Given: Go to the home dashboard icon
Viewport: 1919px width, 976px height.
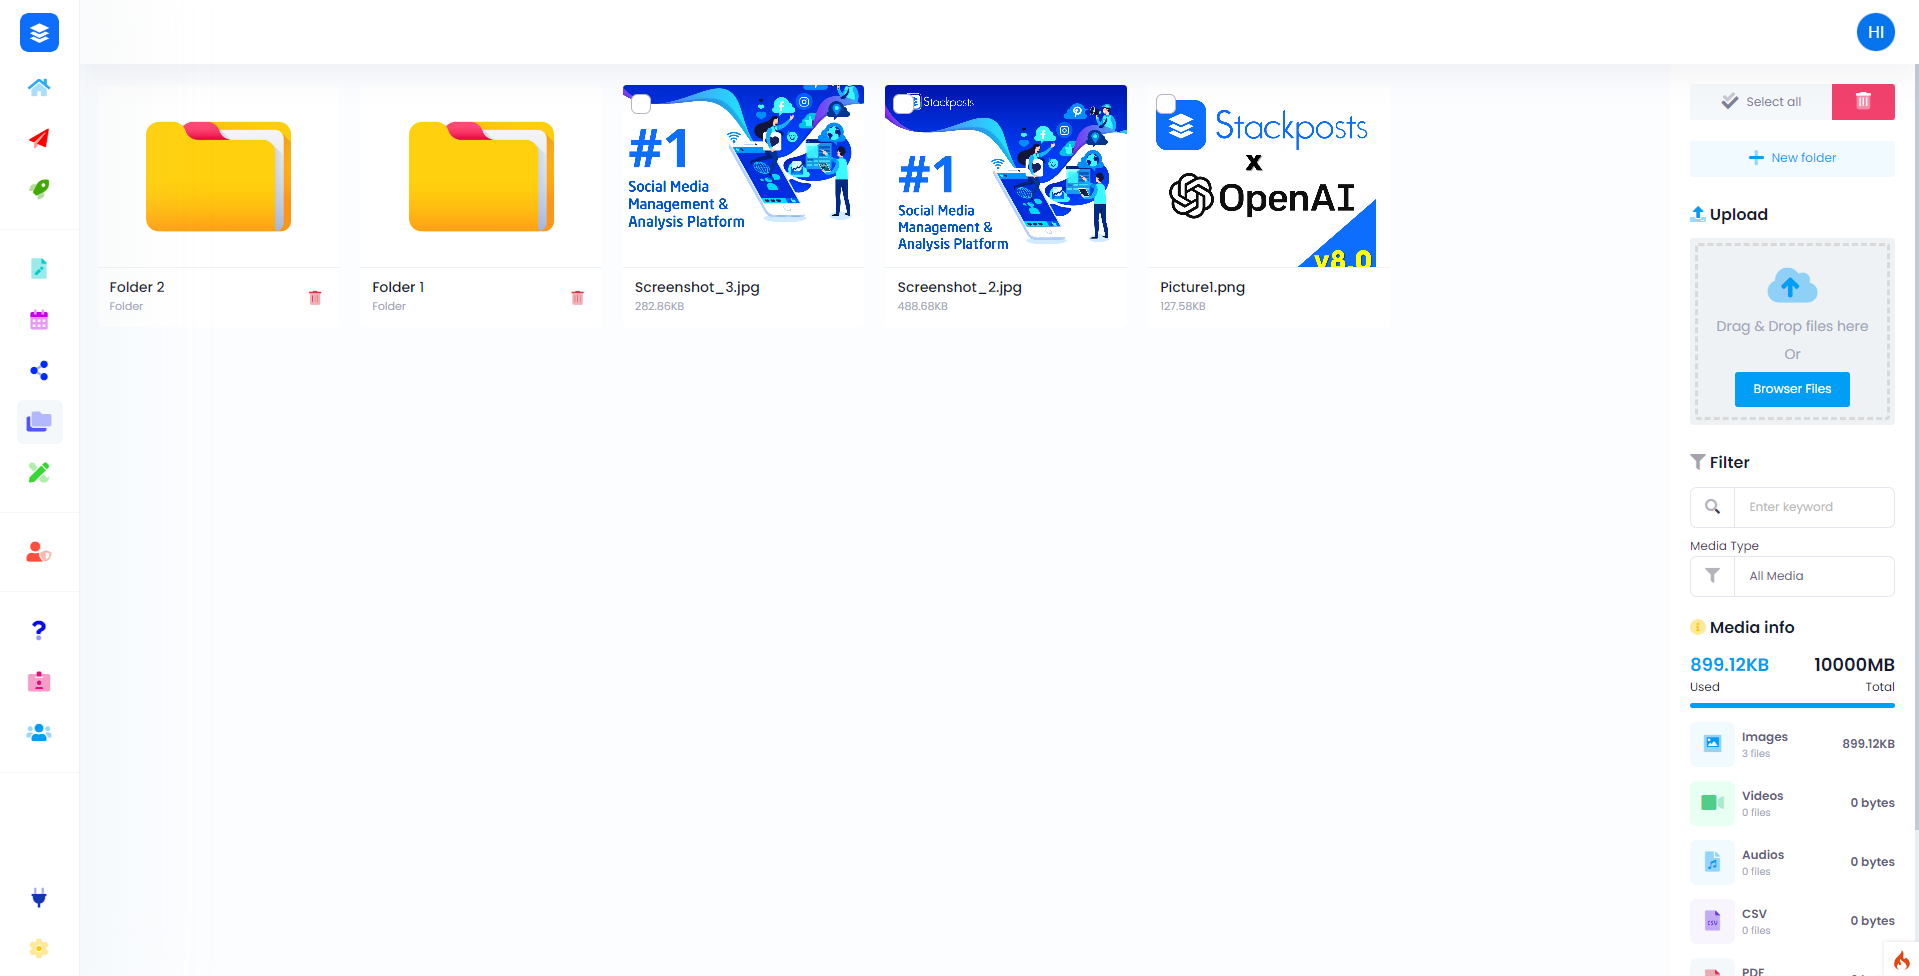Looking at the screenshot, I should [x=39, y=87].
